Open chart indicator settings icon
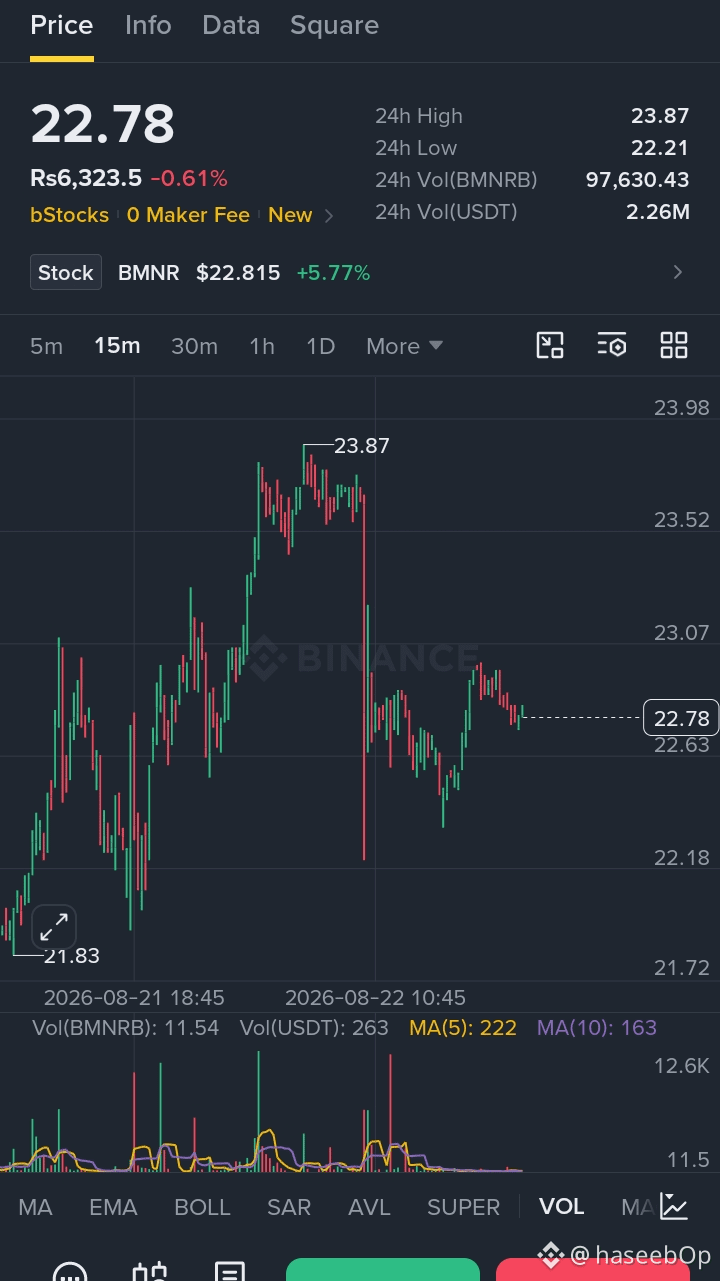The height and width of the screenshot is (1281, 720). click(612, 345)
